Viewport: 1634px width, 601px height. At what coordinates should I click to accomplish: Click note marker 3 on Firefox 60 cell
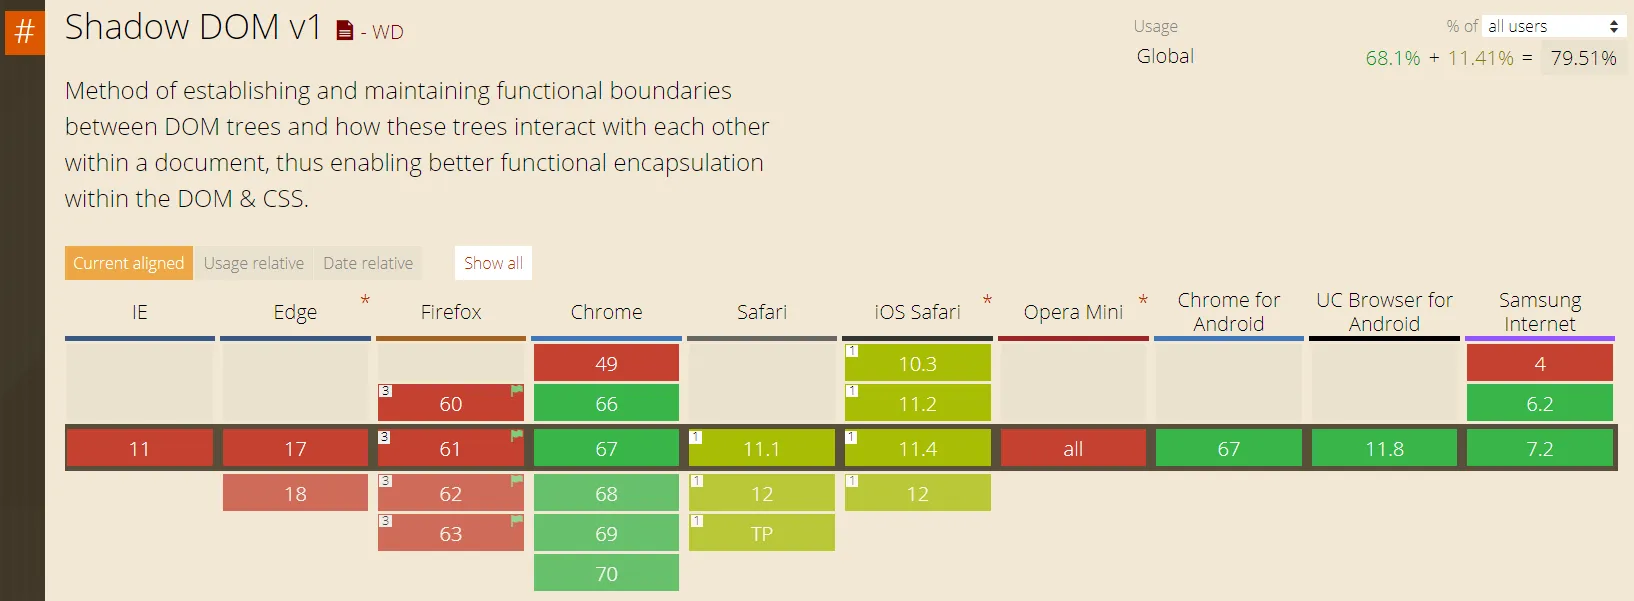(387, 390)
